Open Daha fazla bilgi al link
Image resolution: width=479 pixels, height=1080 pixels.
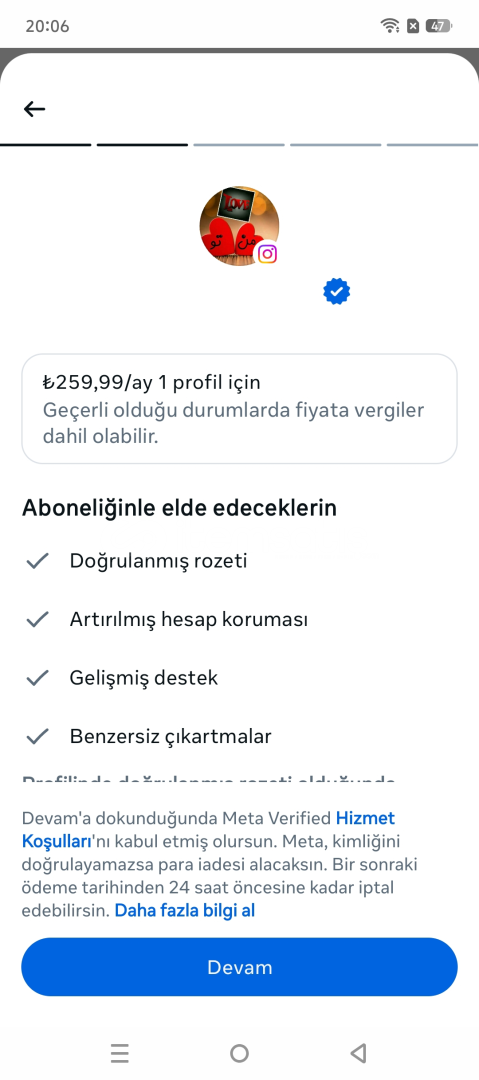tap(185, 911)
